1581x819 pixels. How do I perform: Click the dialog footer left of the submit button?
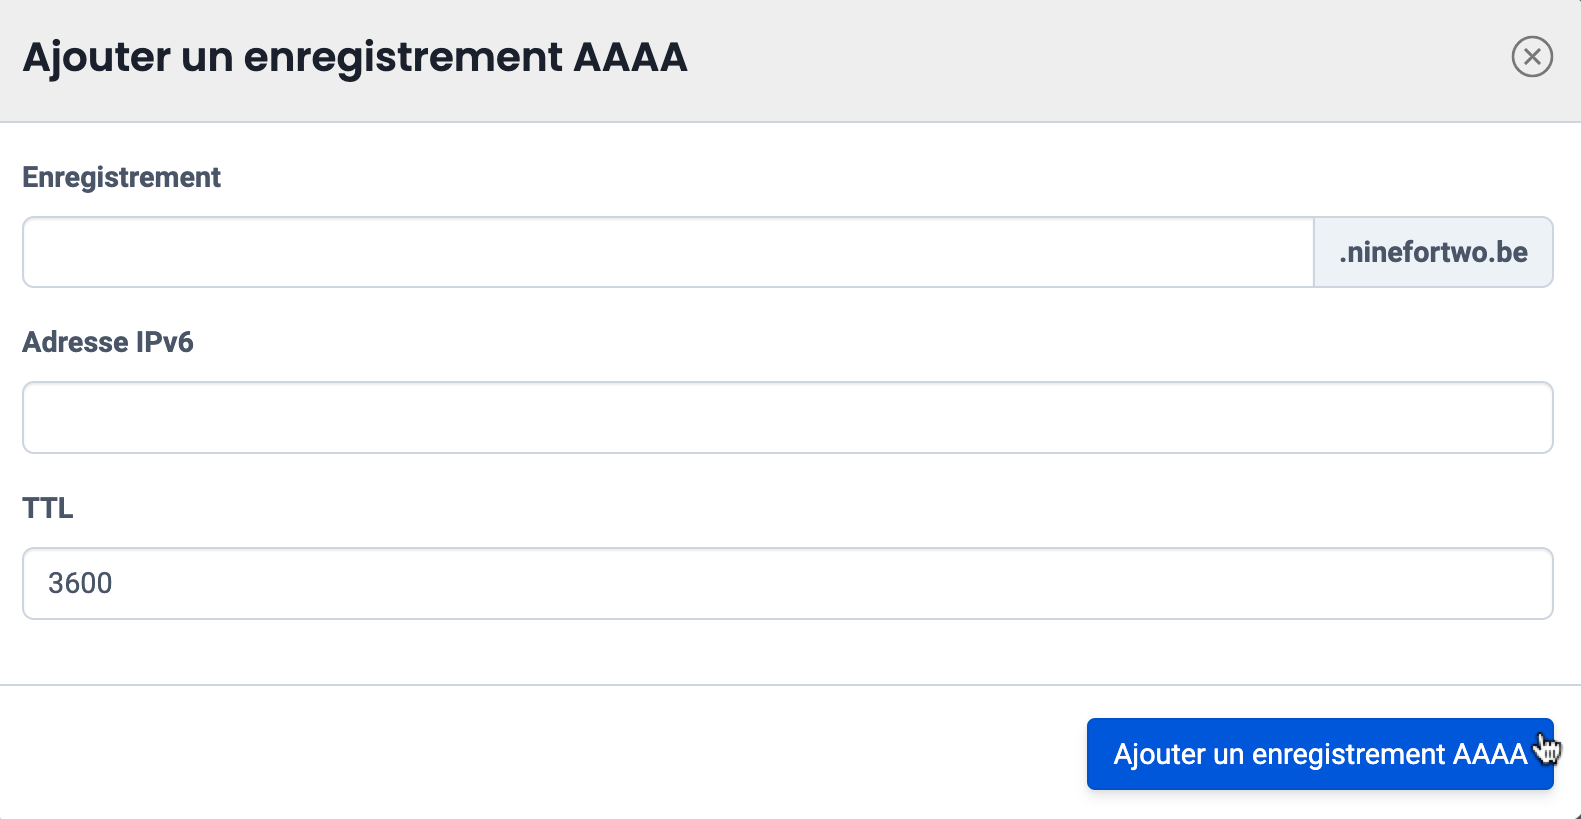coord(540,752)
